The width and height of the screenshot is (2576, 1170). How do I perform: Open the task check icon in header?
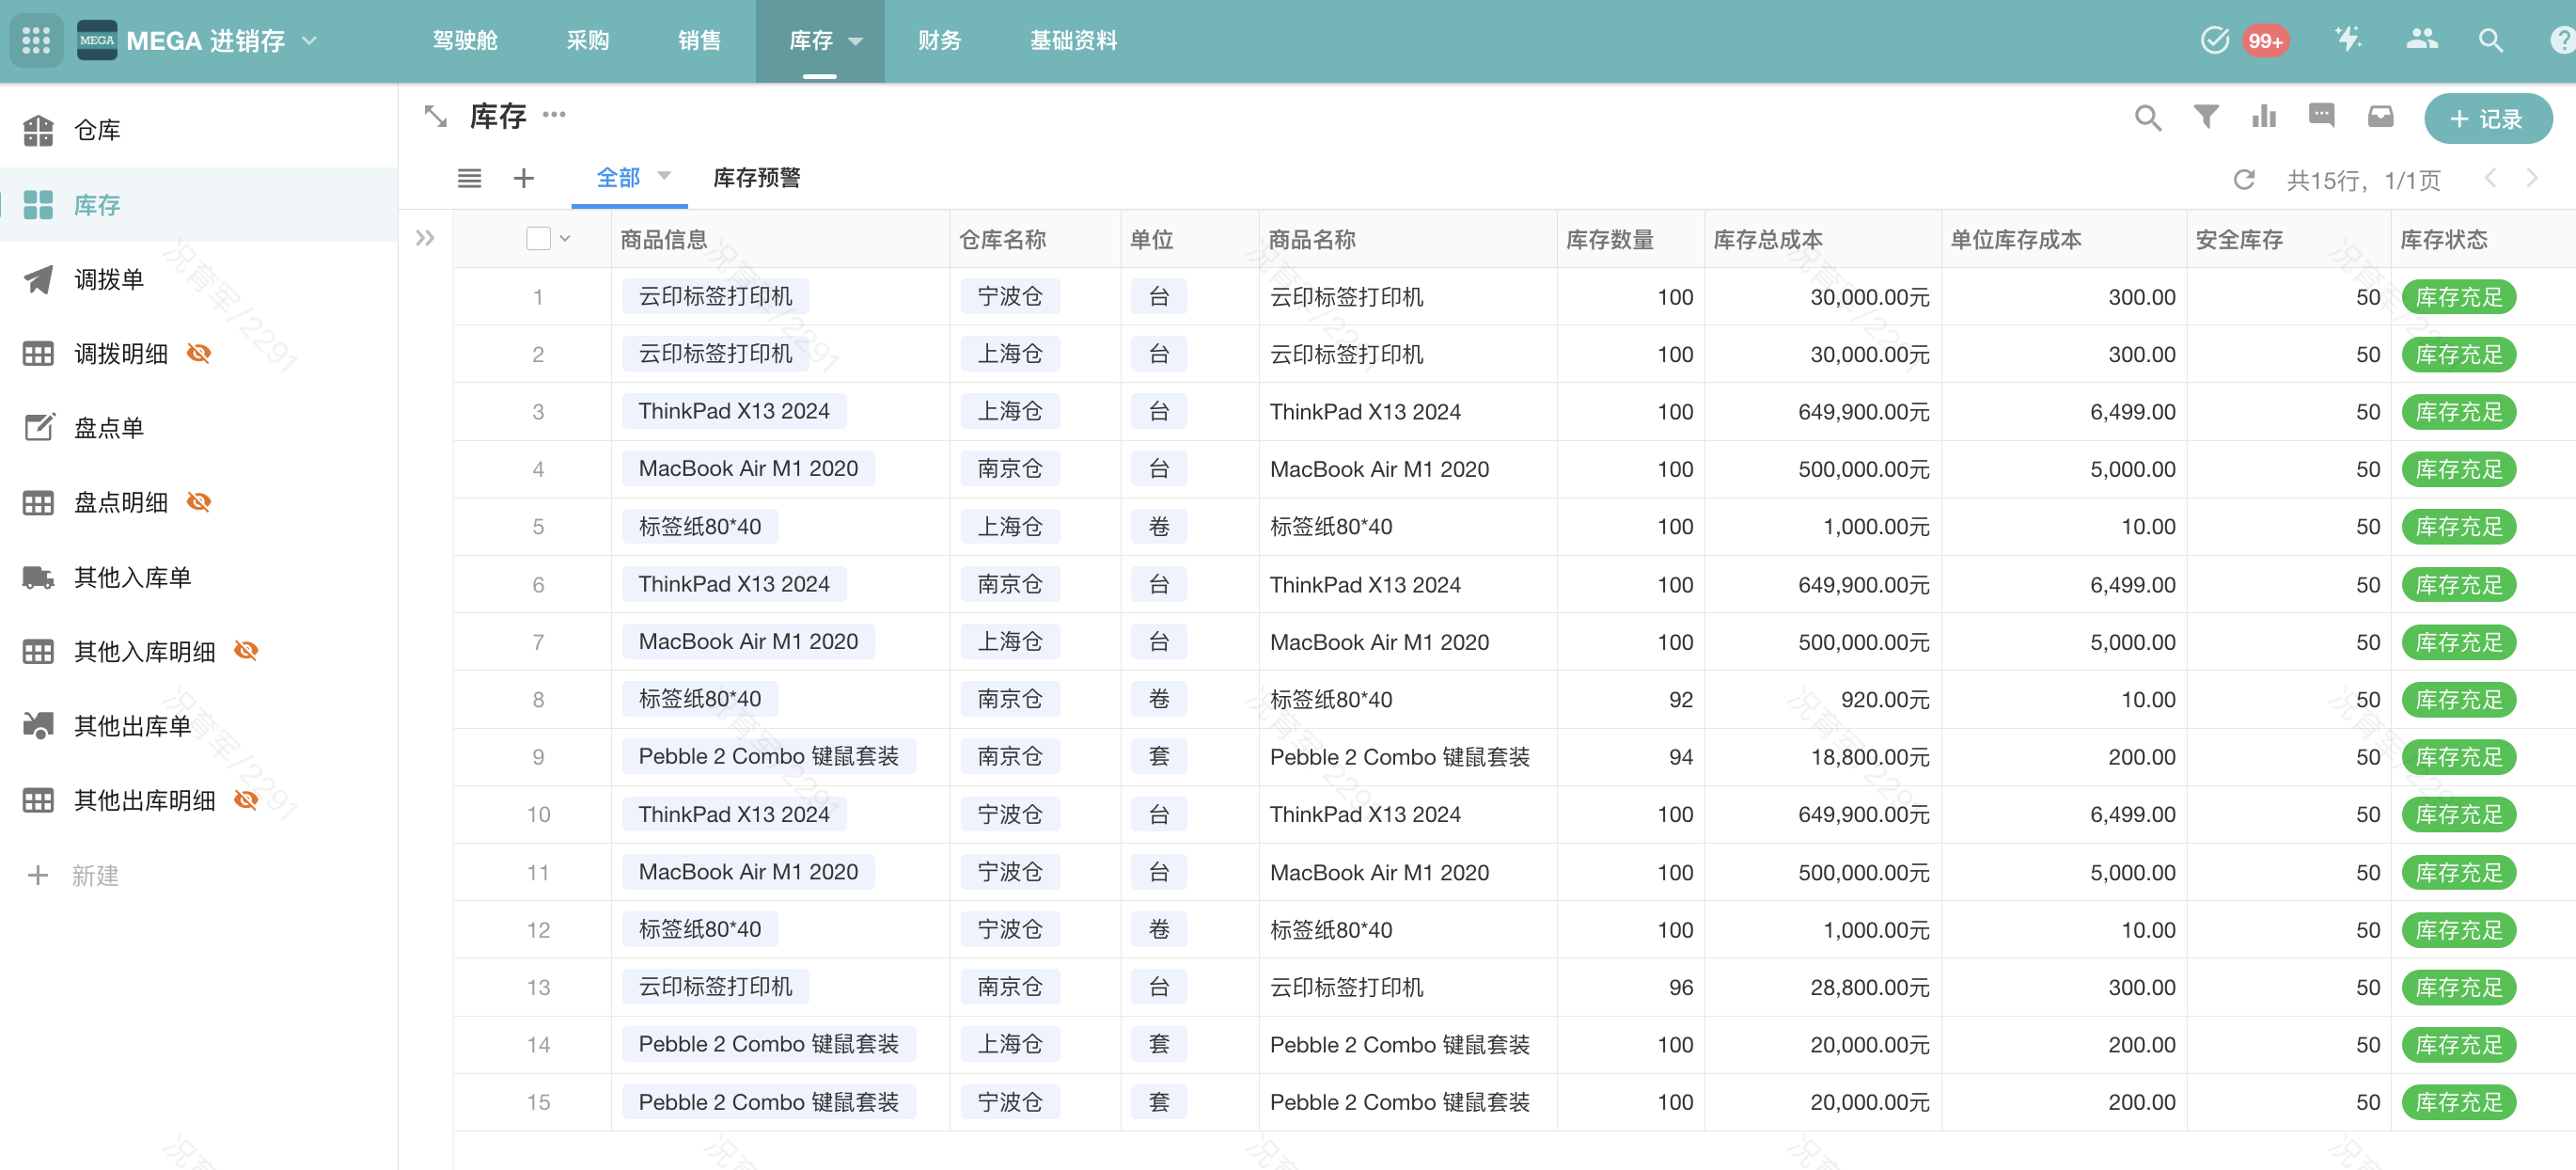tap(2214, 40)
